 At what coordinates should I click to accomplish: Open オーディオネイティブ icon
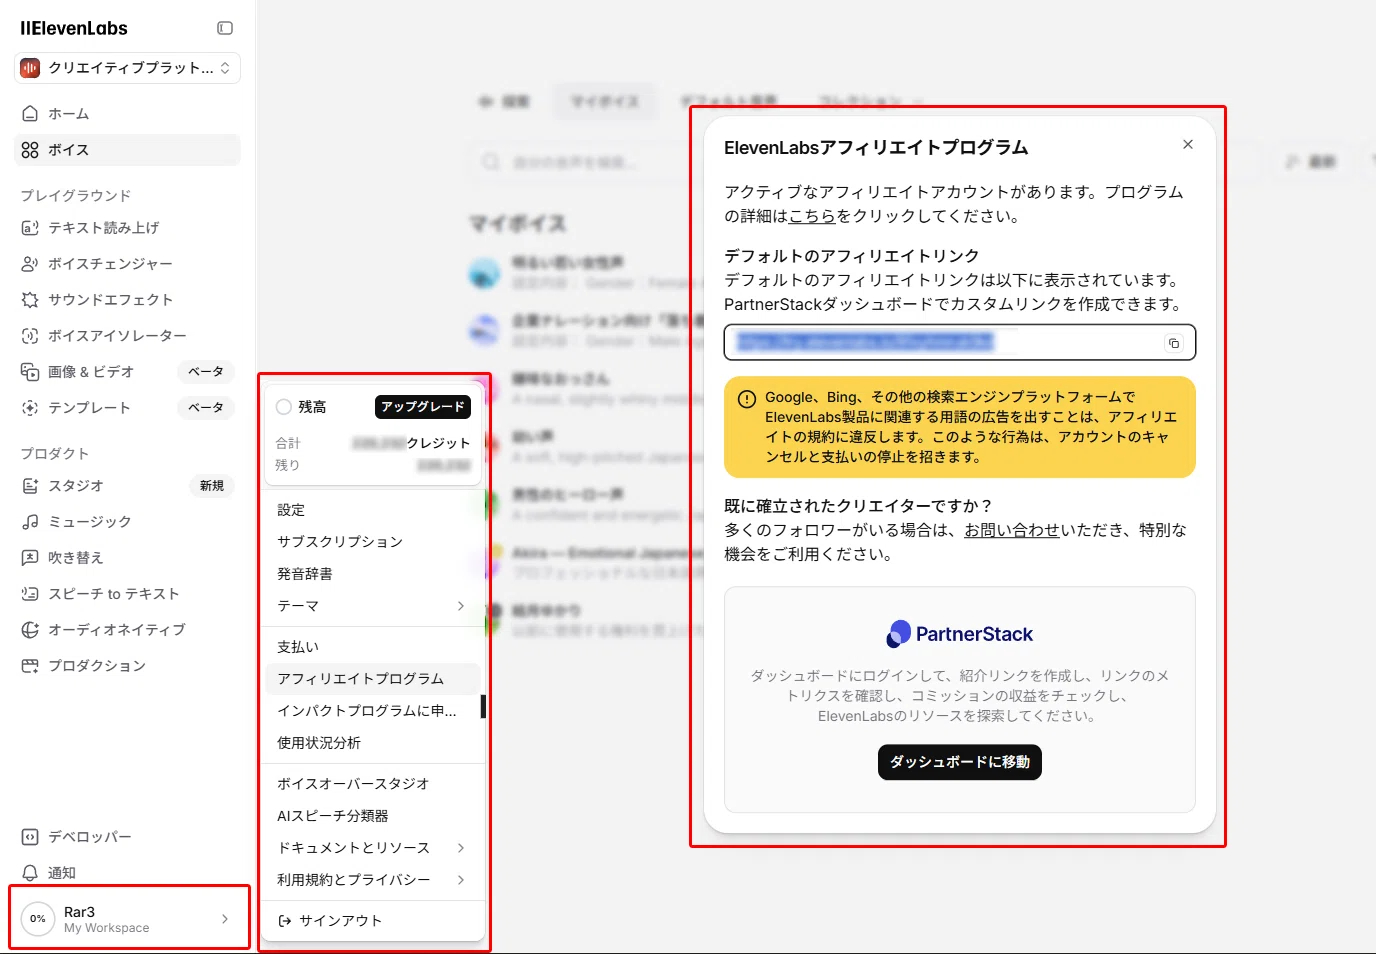click(30, 630)
